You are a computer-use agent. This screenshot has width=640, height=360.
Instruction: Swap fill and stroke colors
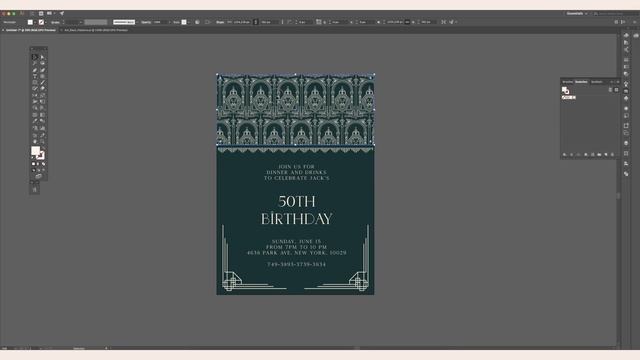pyautogui.click(x=43, y=148)
